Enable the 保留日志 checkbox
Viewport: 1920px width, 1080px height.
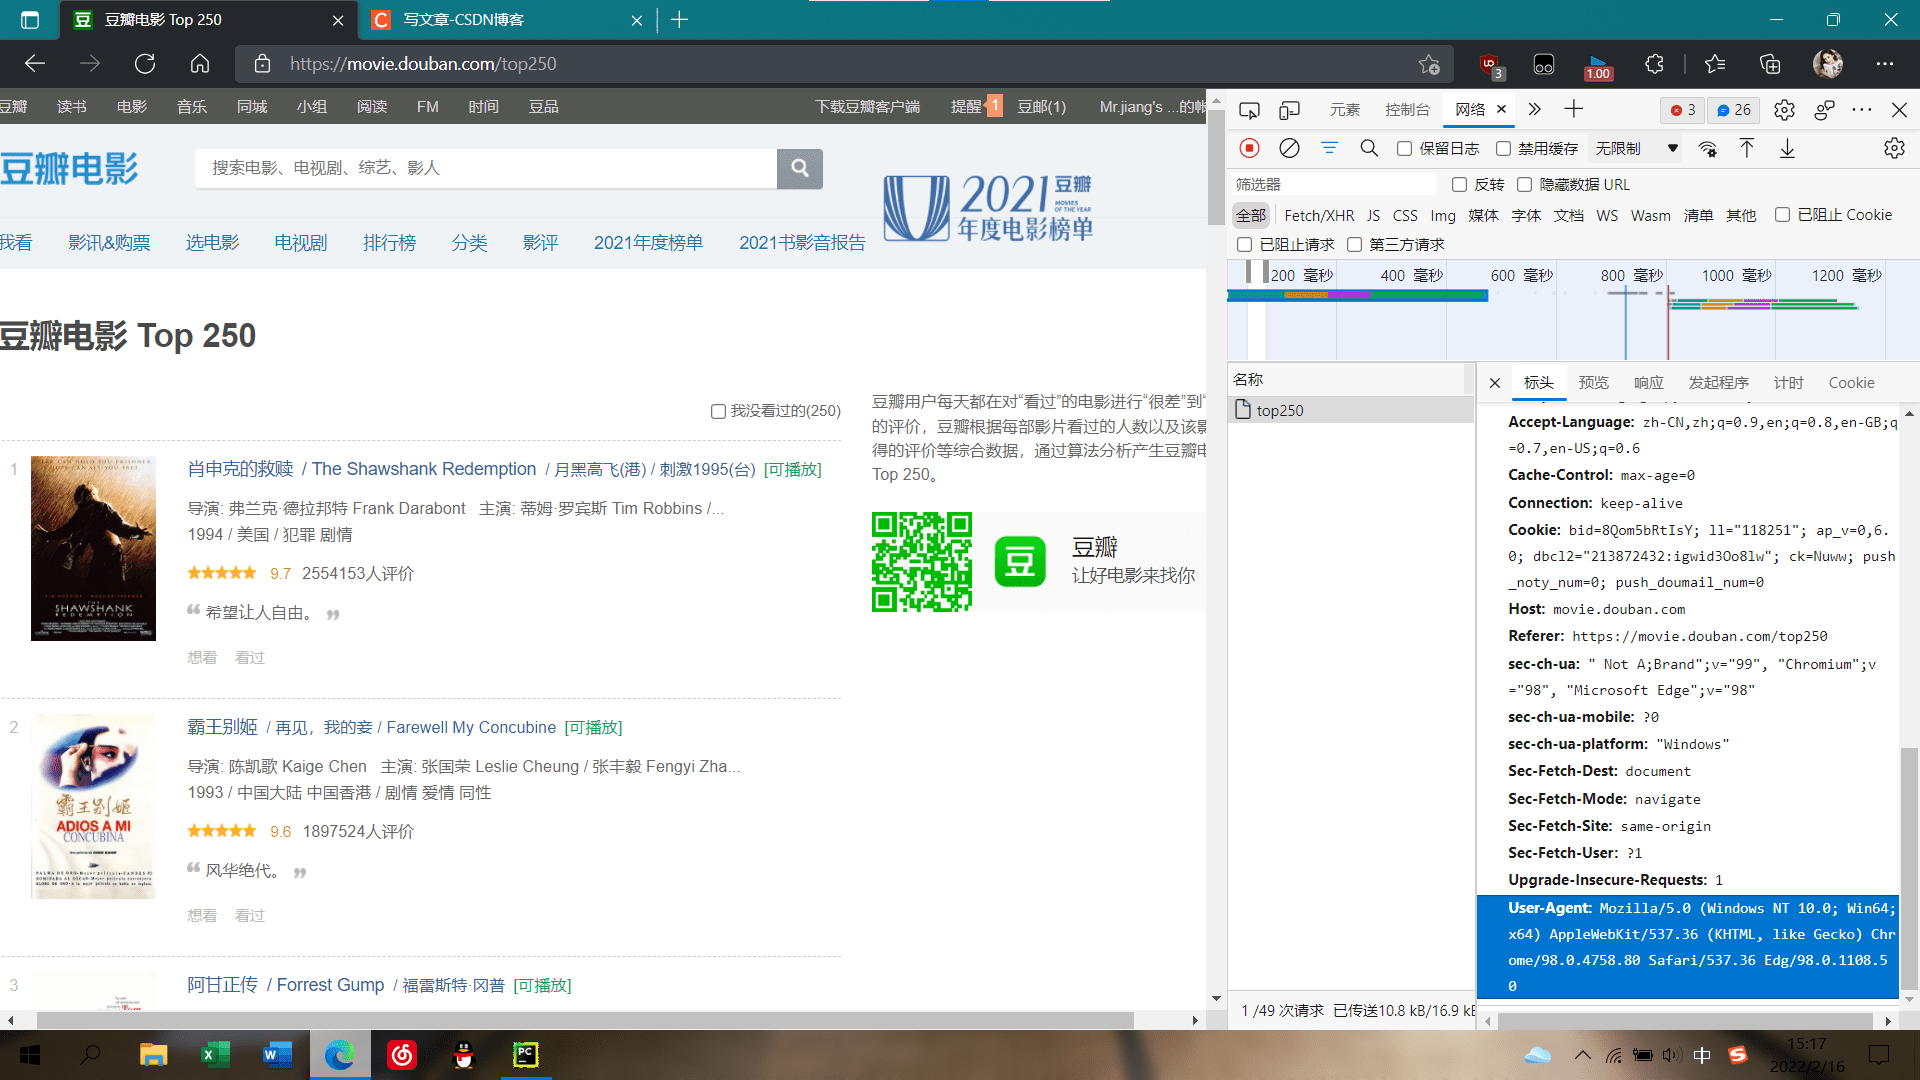pos(1404,148)
